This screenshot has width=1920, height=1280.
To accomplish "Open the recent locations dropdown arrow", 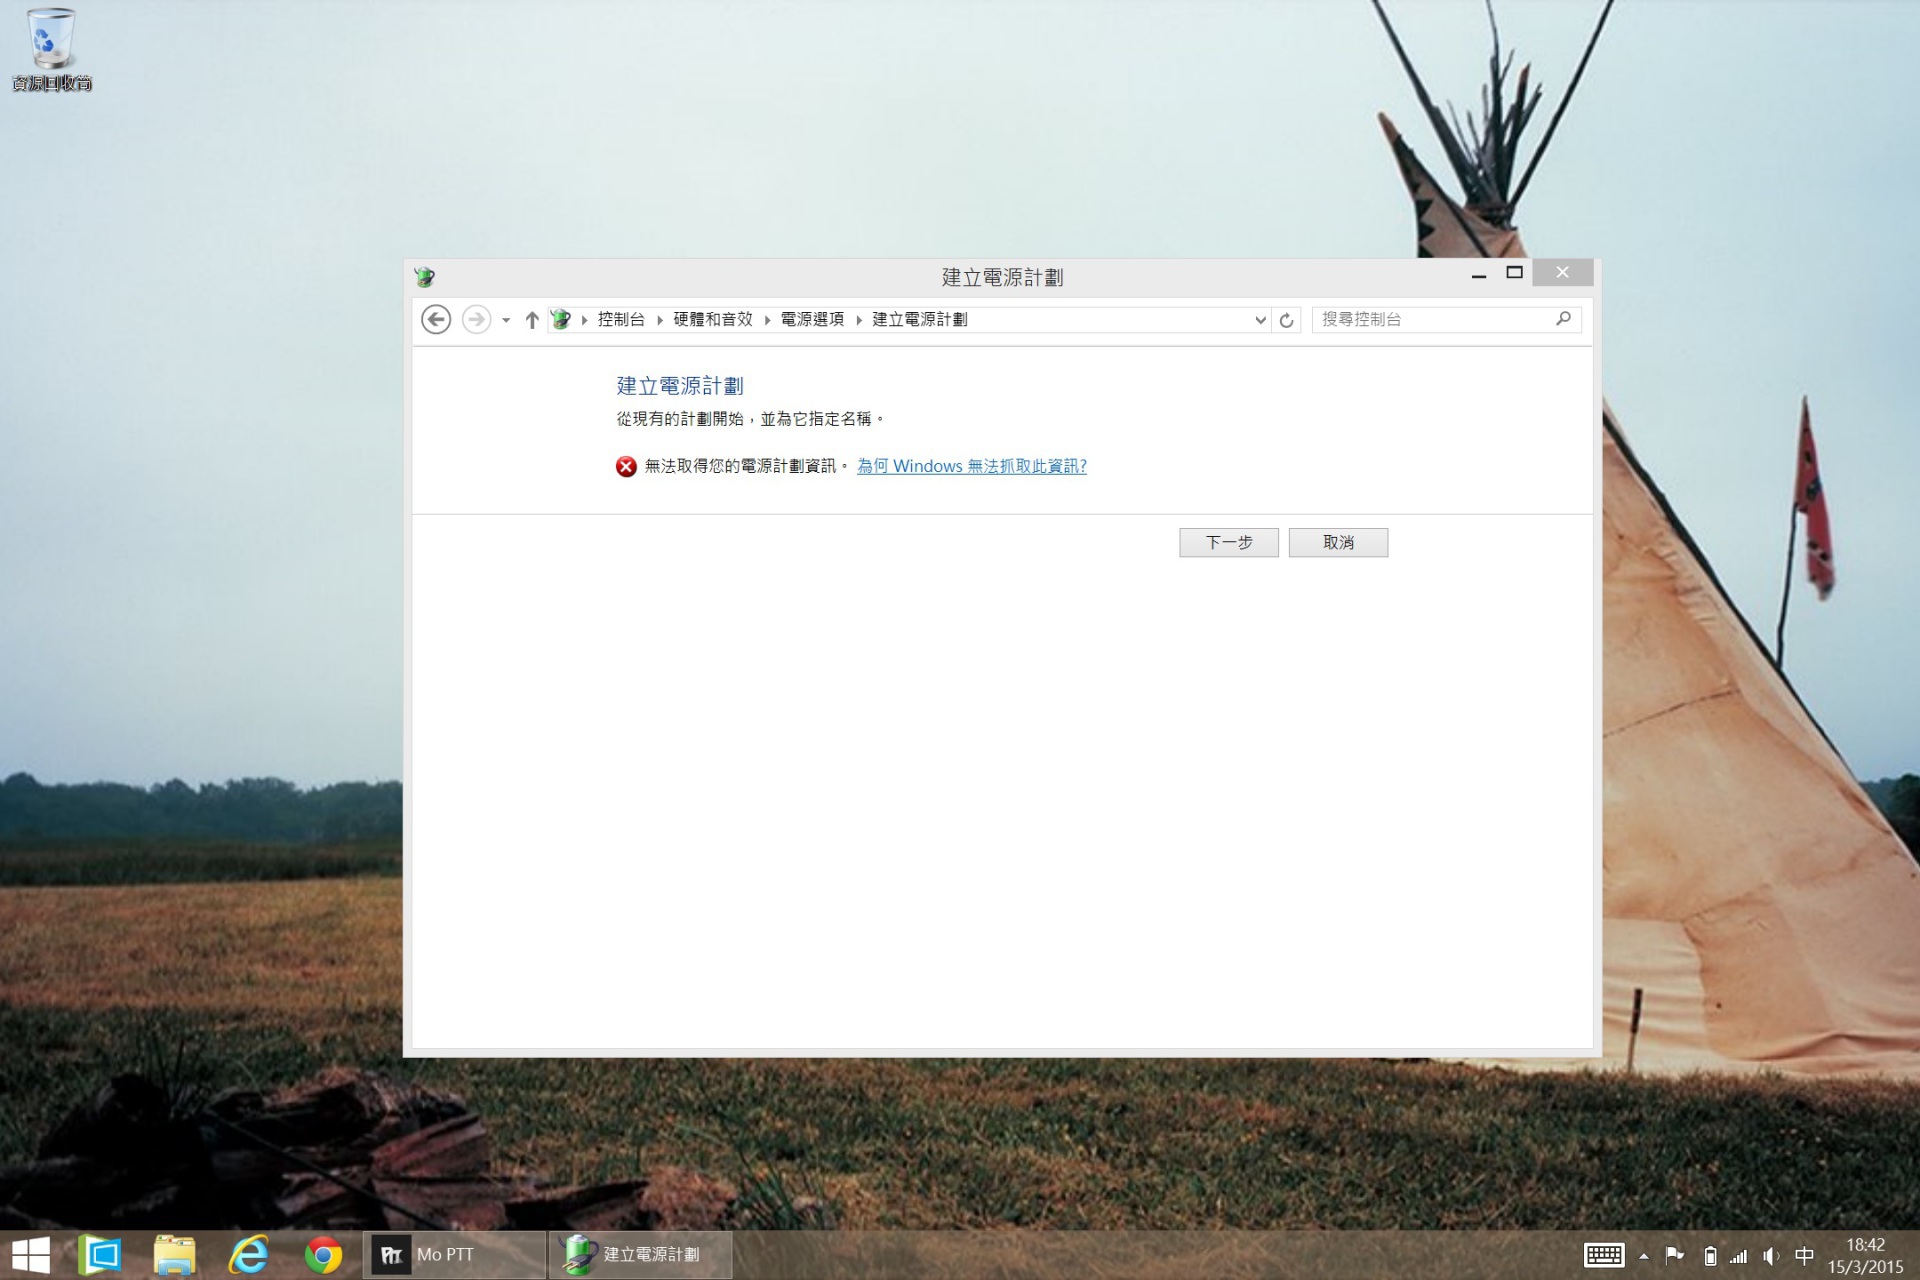I will pyautogui.click(x=506, y=320).
